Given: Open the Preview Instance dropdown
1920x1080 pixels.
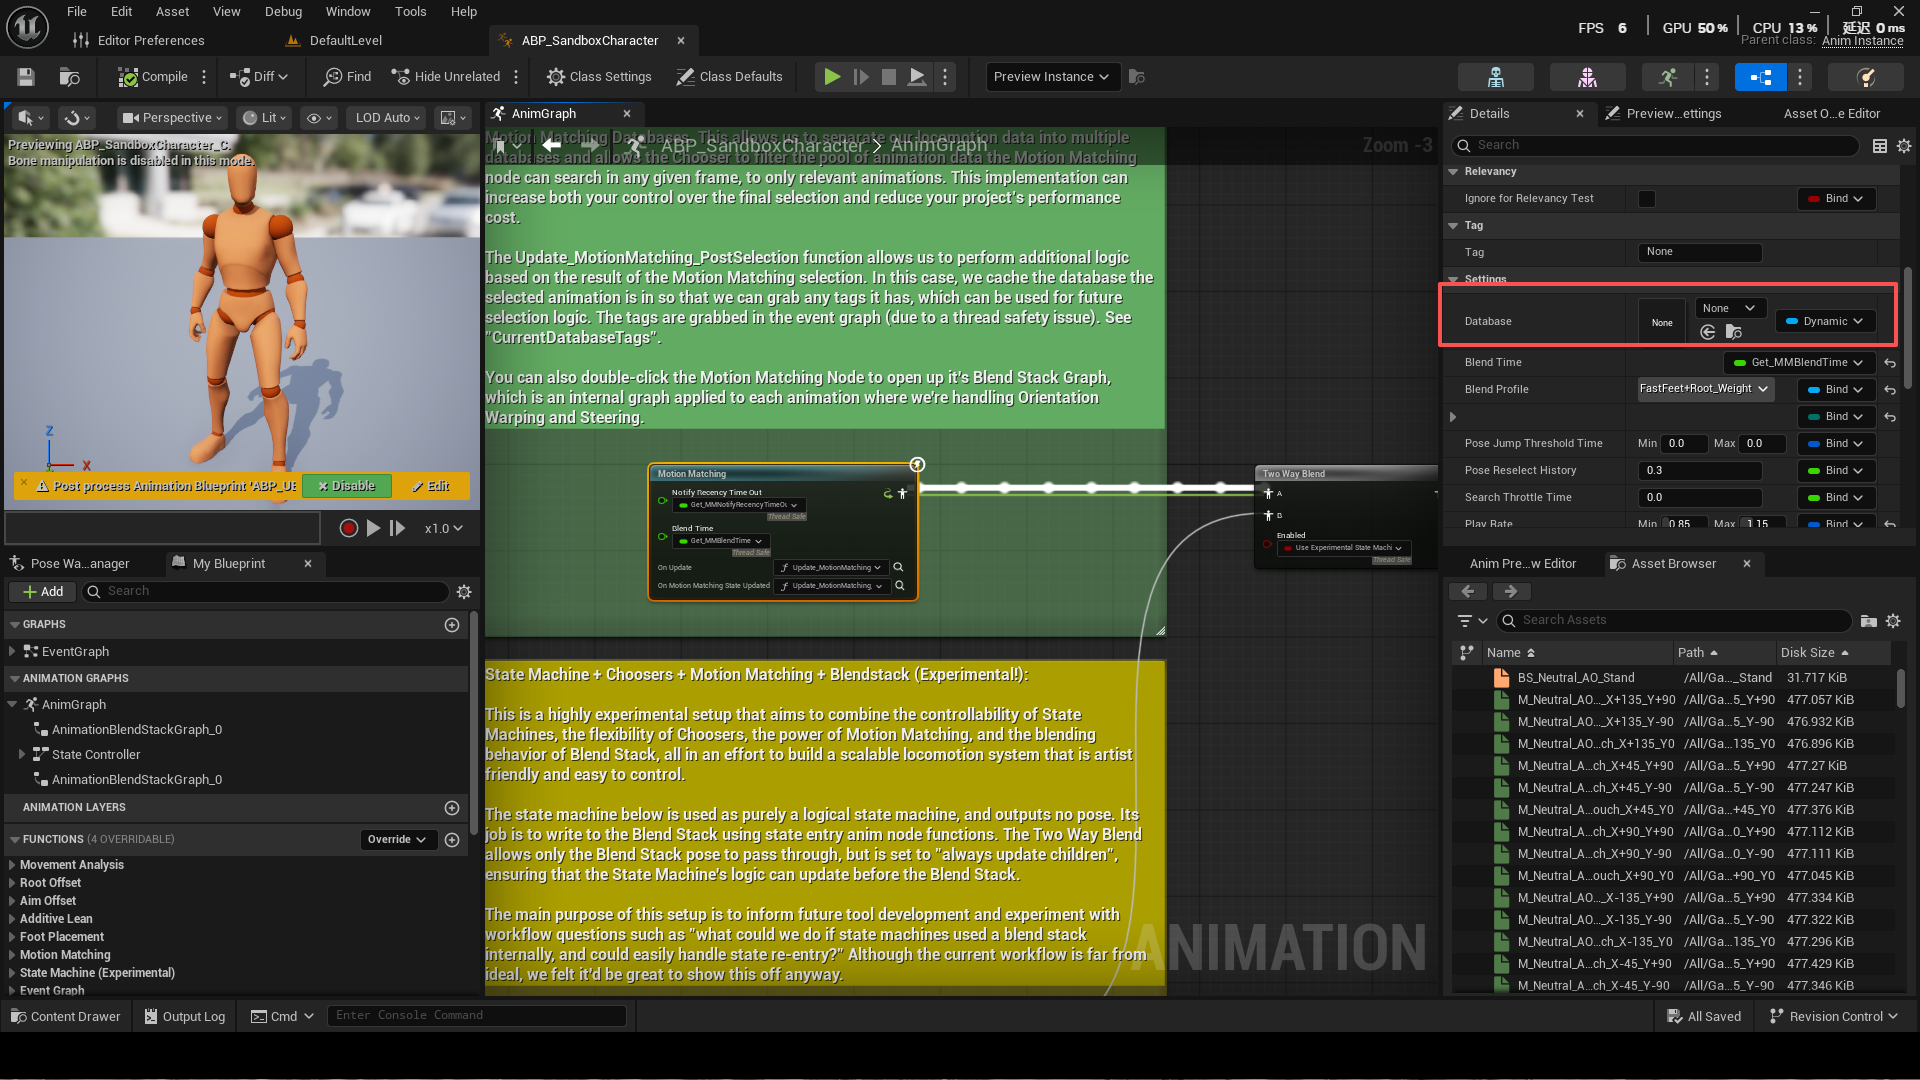Looking at the screenshot, I should pos(1052,77).
